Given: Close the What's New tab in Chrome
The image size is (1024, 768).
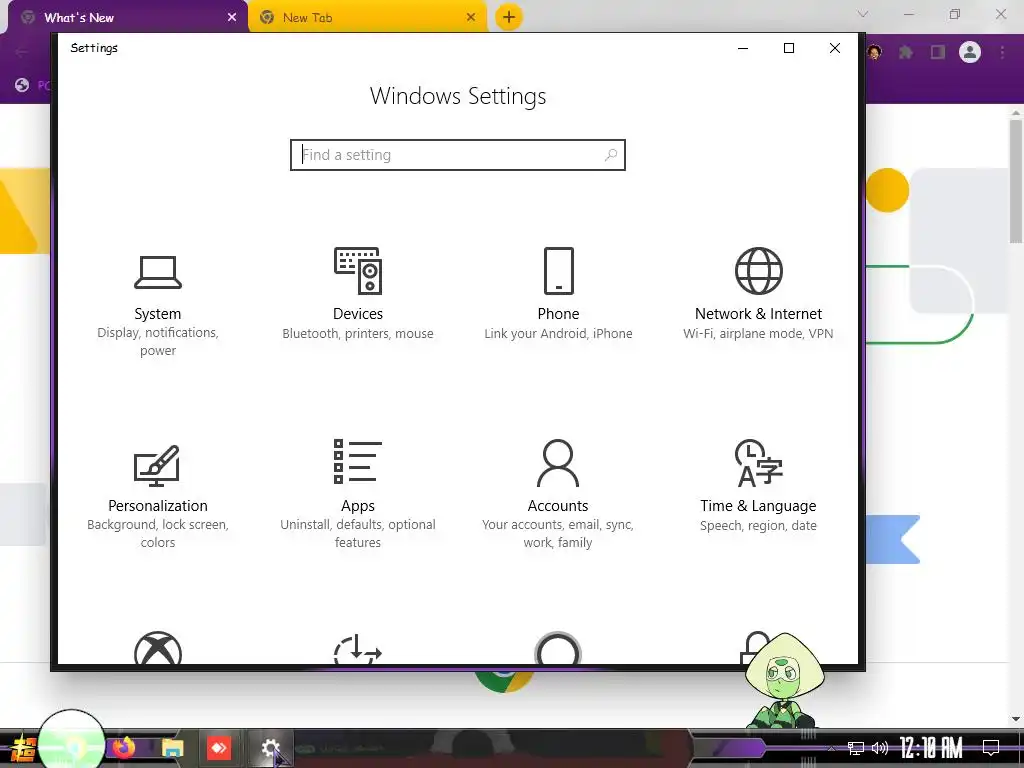Looking at the screenshot, I should click(232, 18).
